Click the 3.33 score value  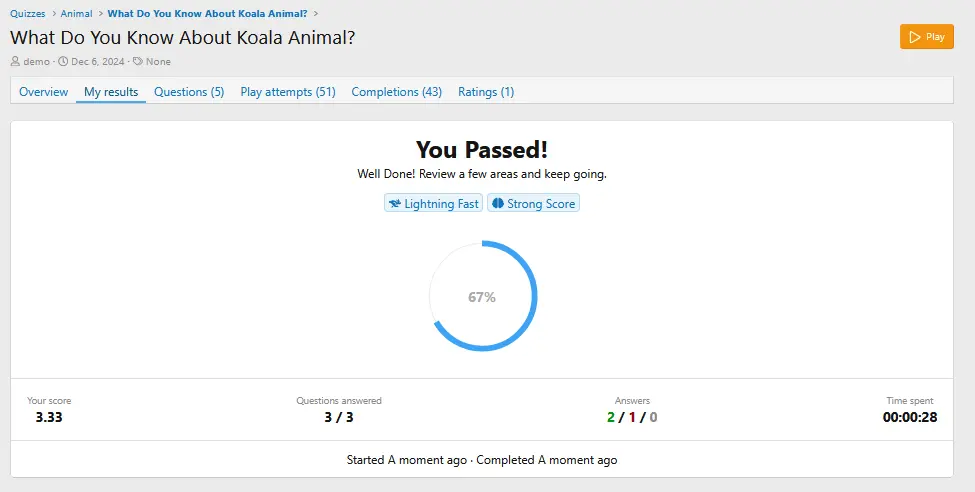[x=49, y=418]
